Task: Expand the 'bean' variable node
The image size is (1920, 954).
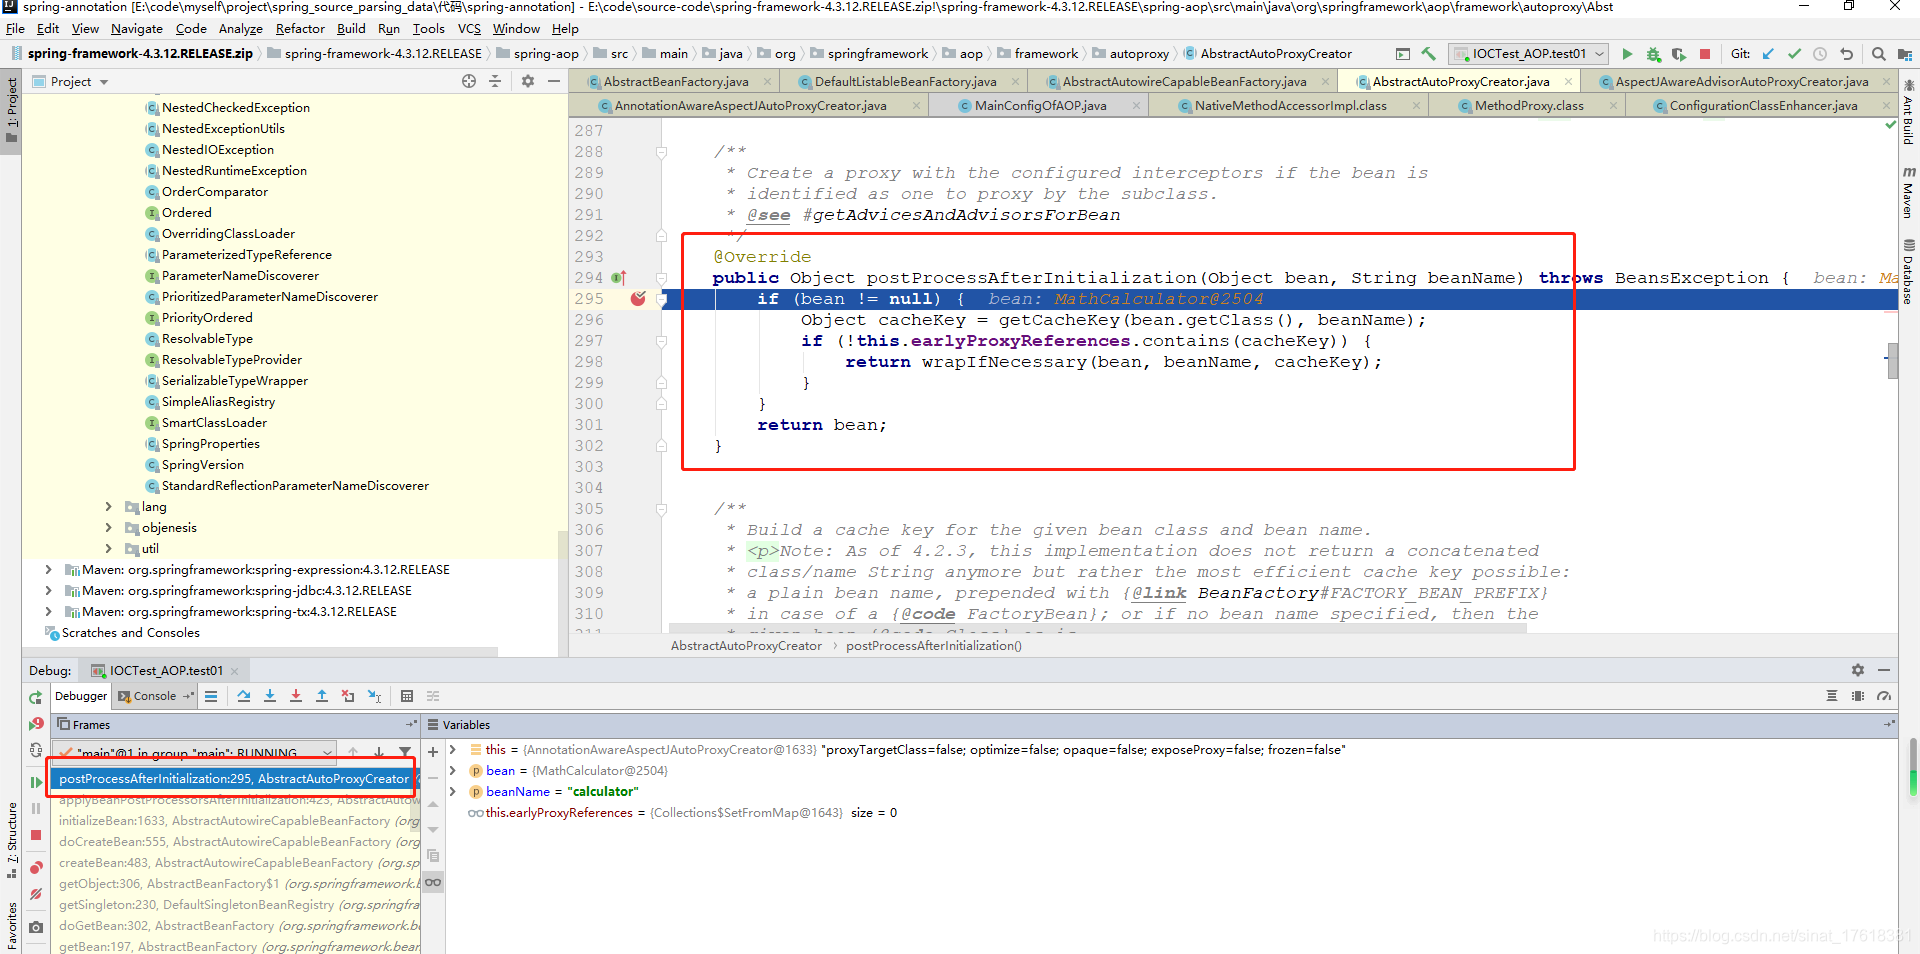Action: click(x=453, y=770)
